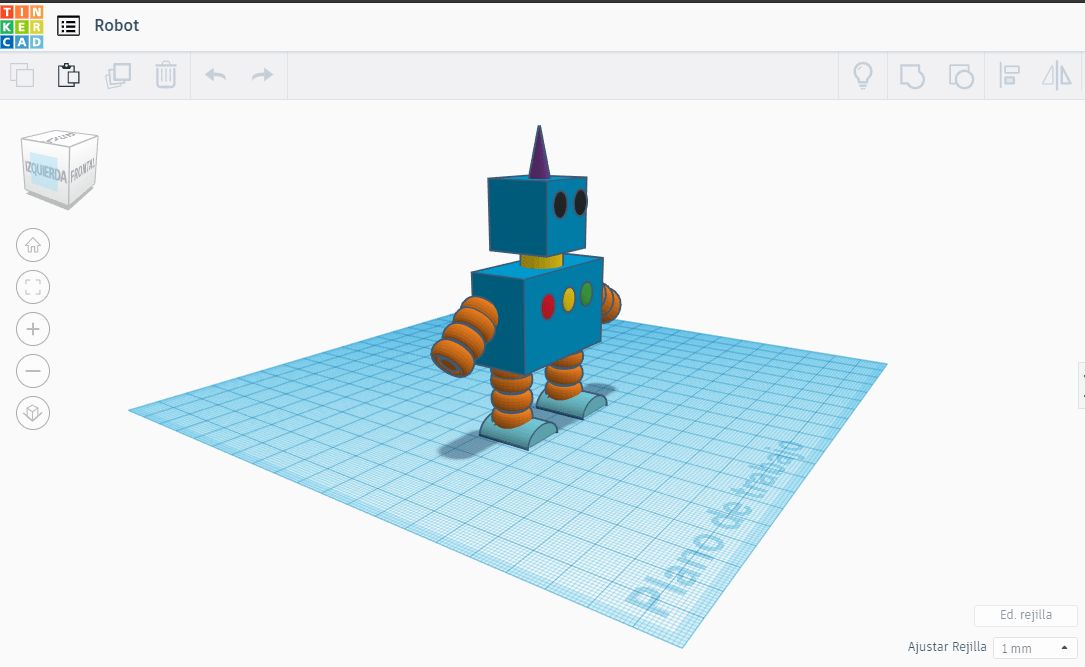This screenshot has height=667, width=1085.
Task: Click IZQUIERDA face of the navigation cube
Action: (x=44, y=170)
